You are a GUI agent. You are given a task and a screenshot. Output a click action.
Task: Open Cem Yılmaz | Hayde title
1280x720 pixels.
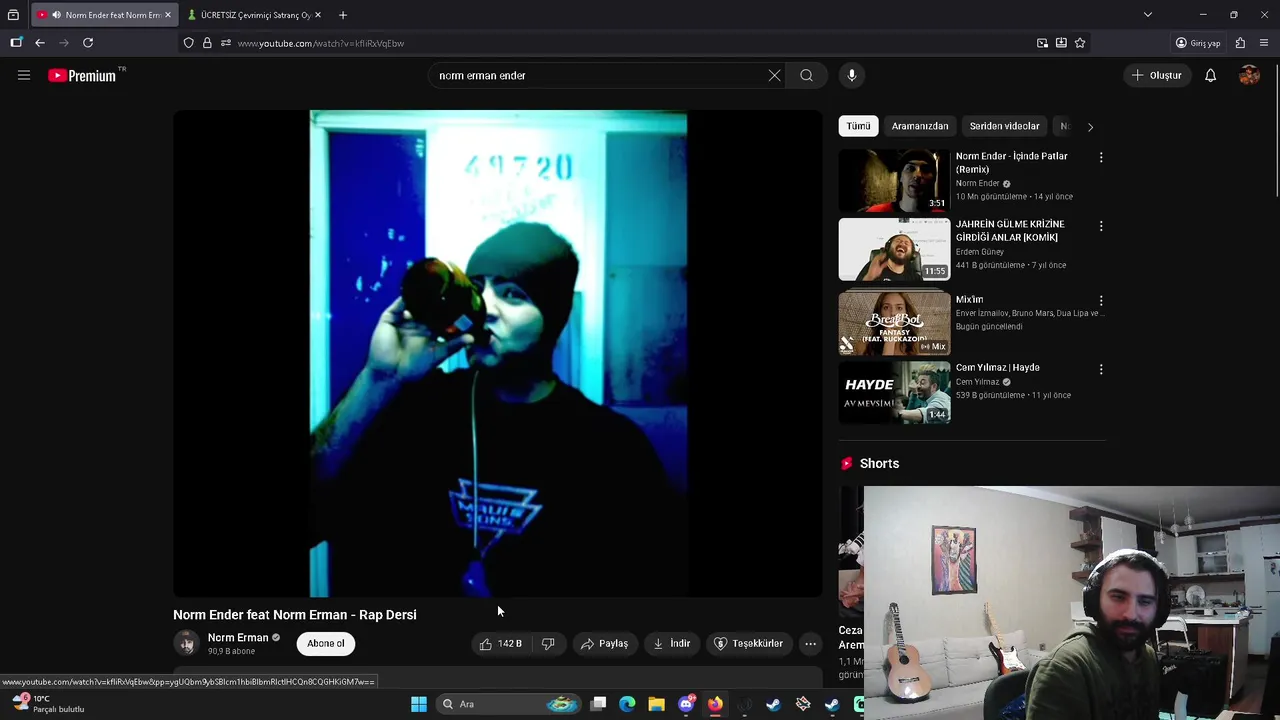[x=997, y=367]
